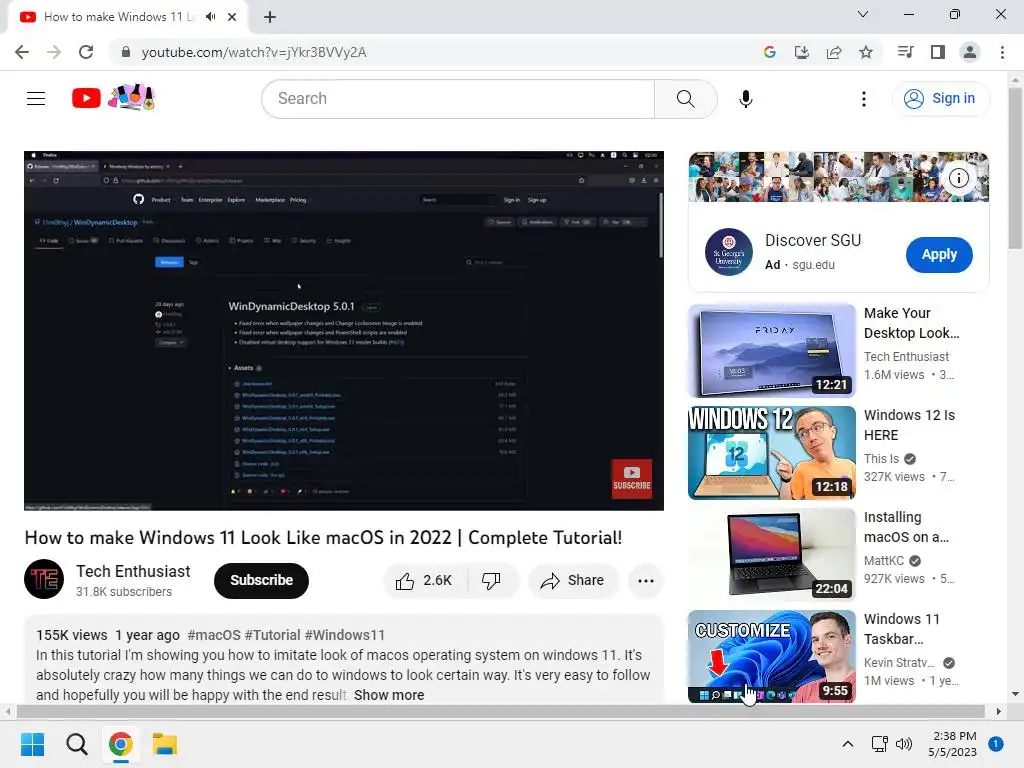Dislike the video with thumbs down

tap(492, 581)
